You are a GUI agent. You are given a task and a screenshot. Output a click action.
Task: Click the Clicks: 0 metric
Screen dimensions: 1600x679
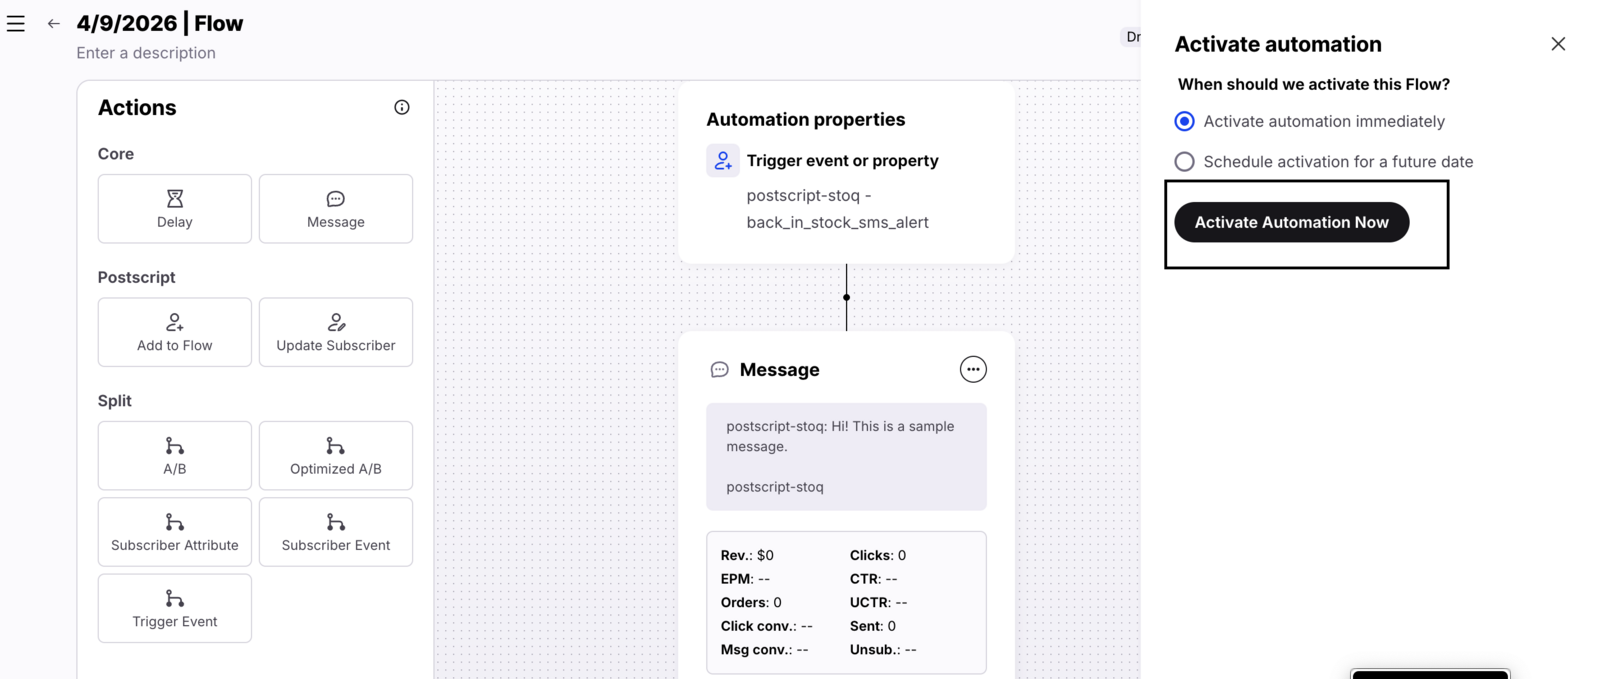click(x=878, y=555)
